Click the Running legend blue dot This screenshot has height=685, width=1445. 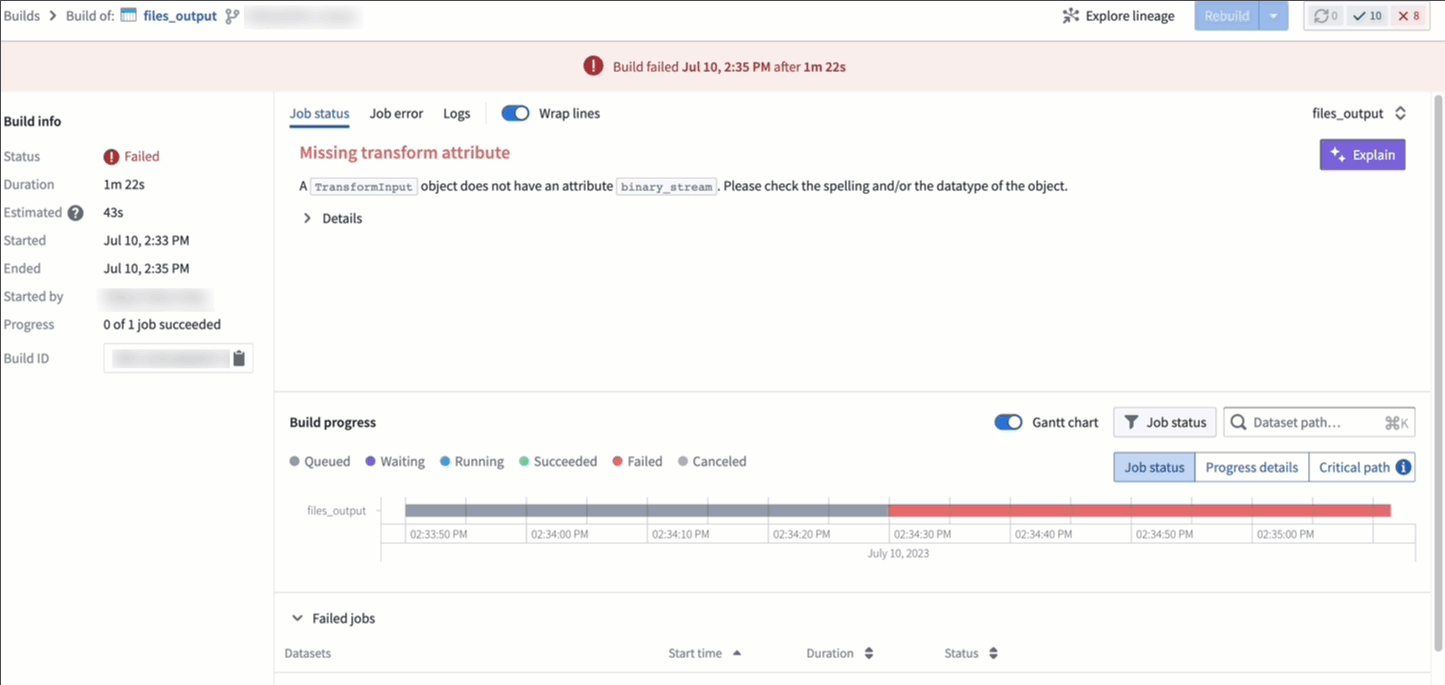coord(445,462)
